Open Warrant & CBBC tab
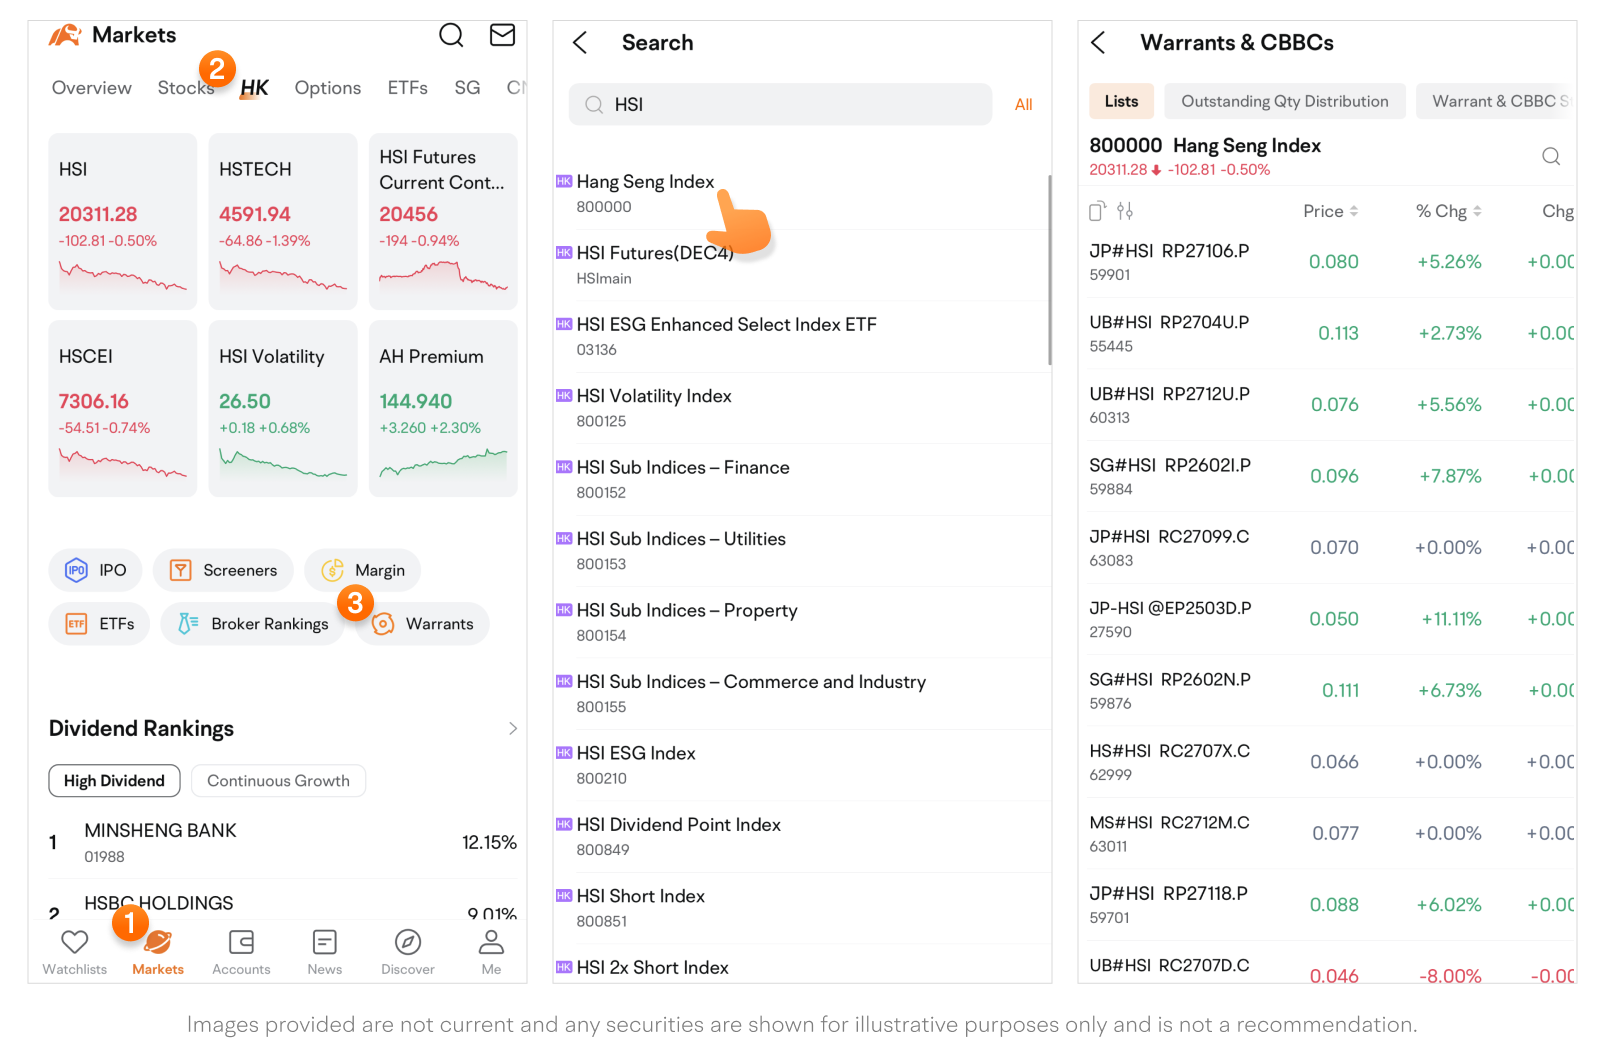Viewport: 1605px width, 1060px height. tap(1496, 101)
